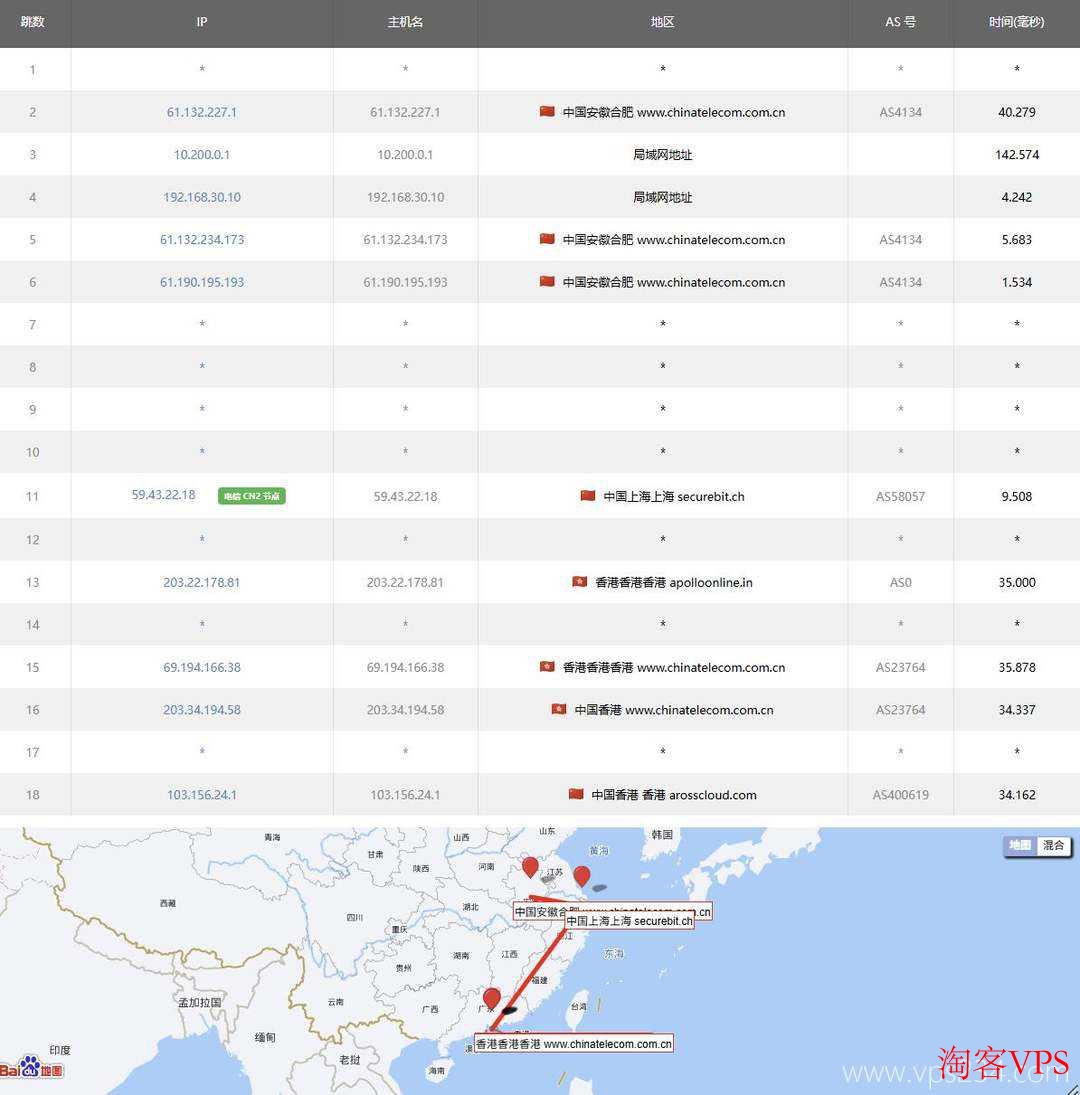This screenshot has width=1080, height=1095.
Task: Click the China flag icon in hop 6 row
Action: 547,281
